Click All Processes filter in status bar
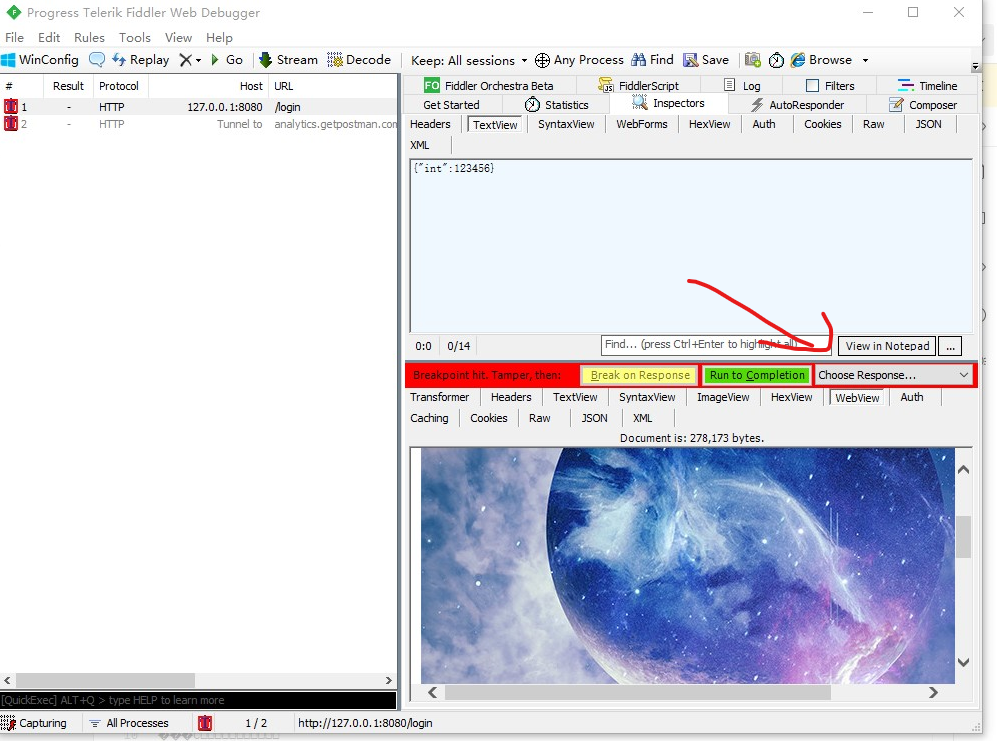This screenshot has height=741, width=997. pyautogui.click(x=129, y=723)
